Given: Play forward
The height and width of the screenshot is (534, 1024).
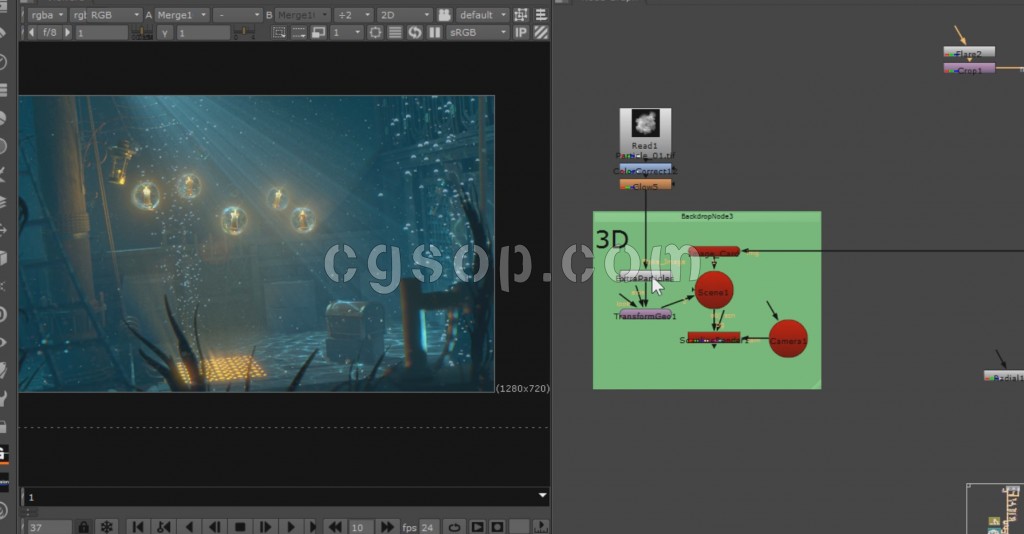Looking at the screenshot, I should pyautogui.click(x=291, y=527).
